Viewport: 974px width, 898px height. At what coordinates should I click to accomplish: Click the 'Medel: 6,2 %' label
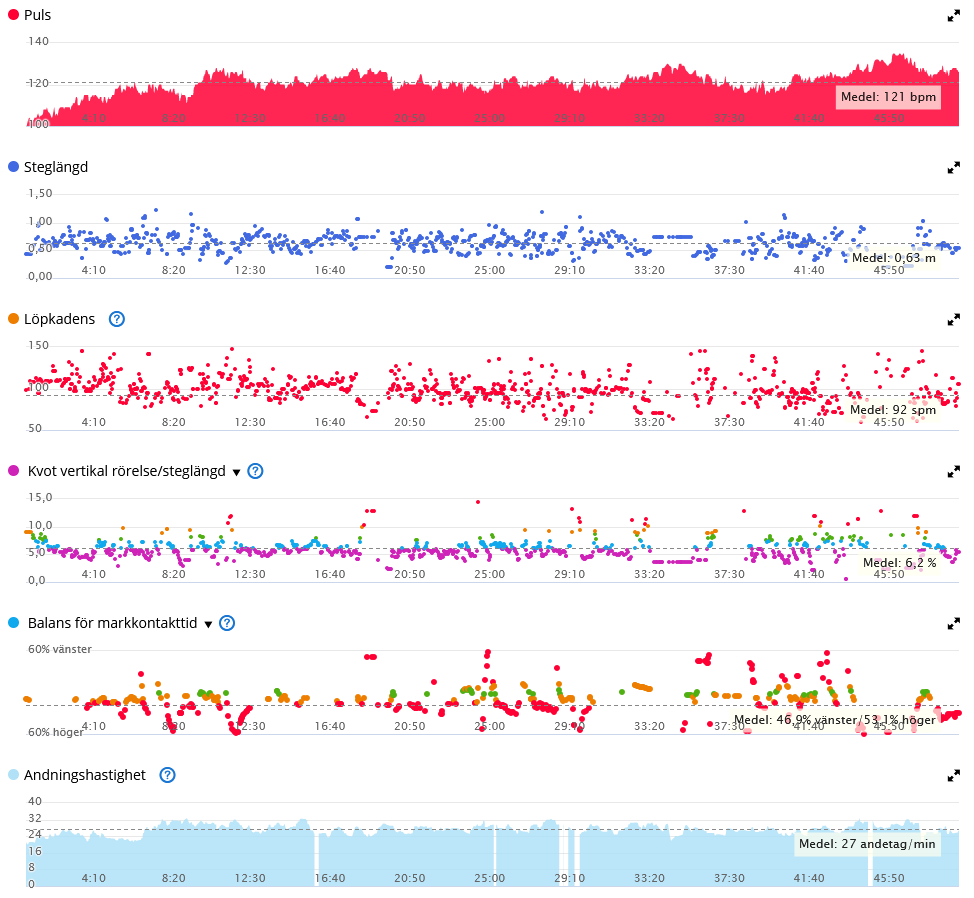899,563
